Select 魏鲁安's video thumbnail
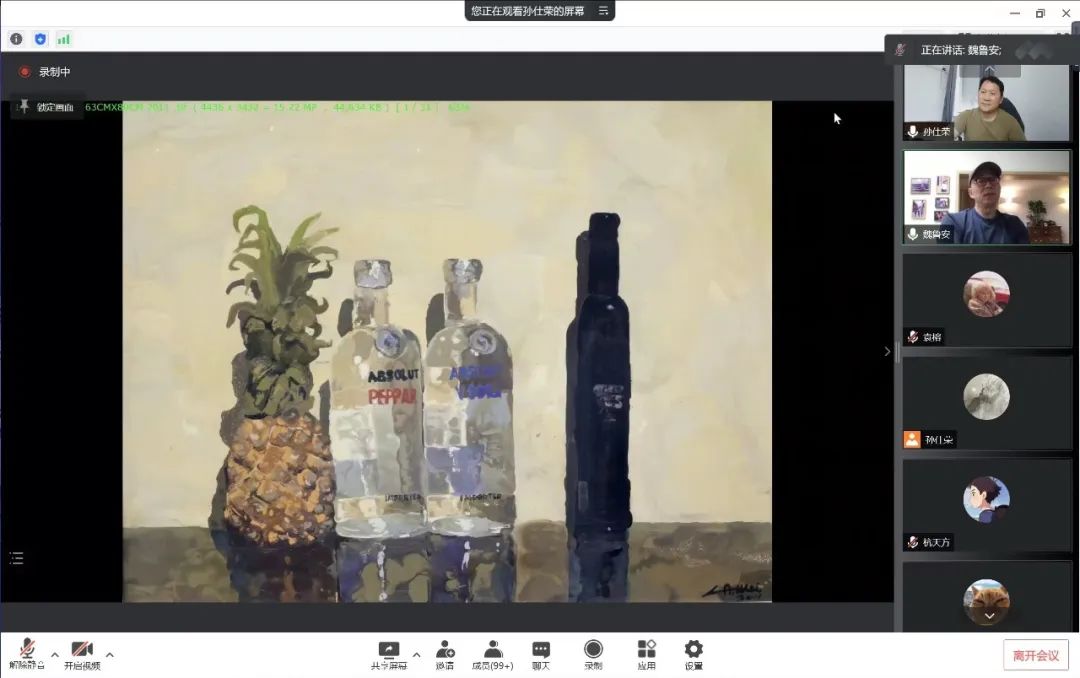The width and height of the screenshot is (1080, 678). coord(986,197)
